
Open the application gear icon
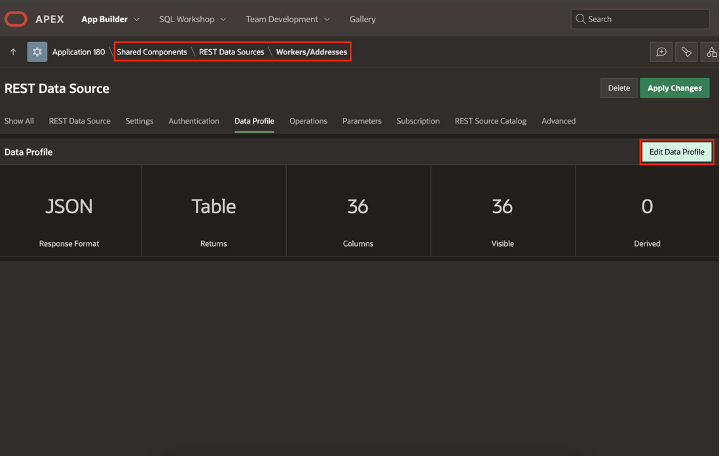tap(37, 52)
